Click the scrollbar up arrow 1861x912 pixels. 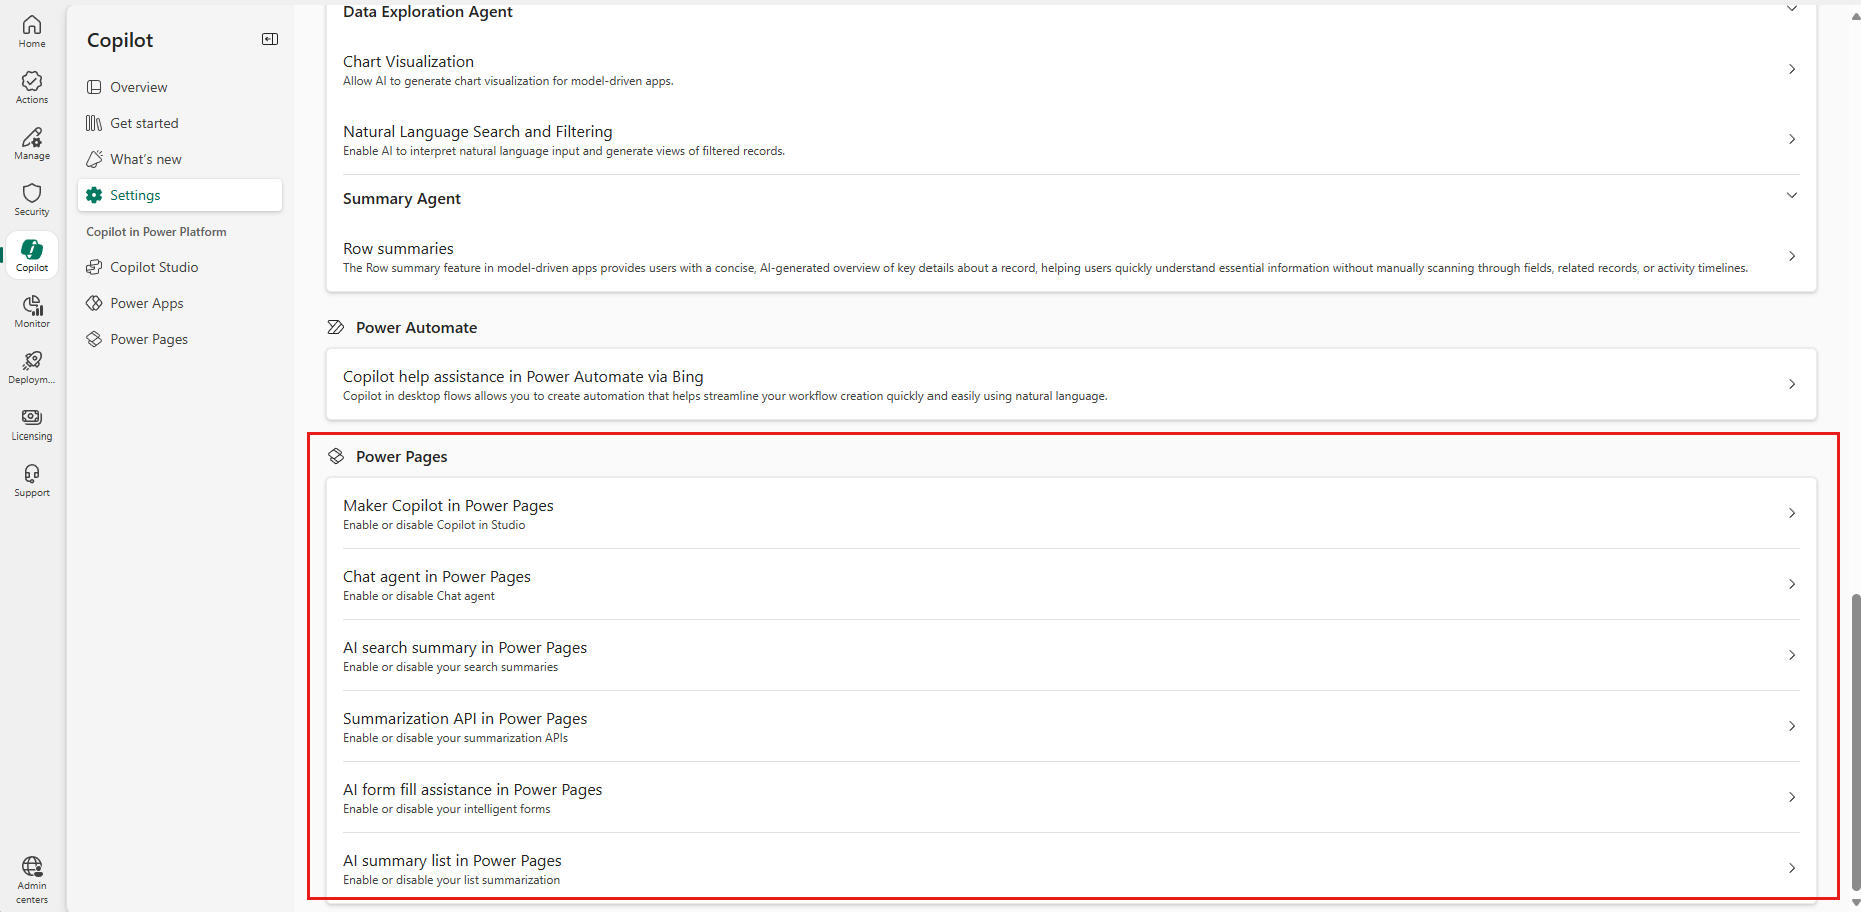point(1856,17)
